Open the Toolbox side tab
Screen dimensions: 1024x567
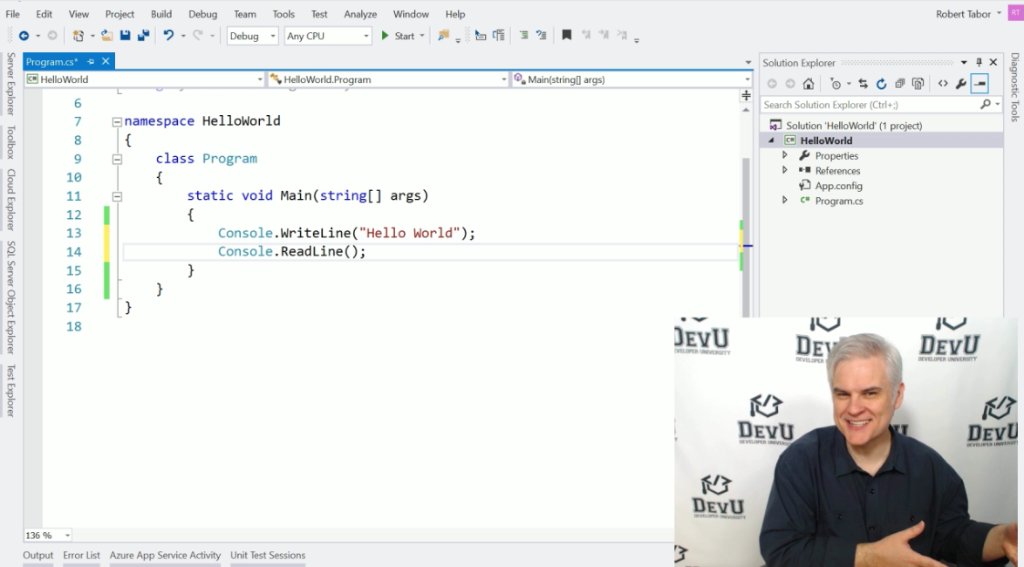point(10,142)
